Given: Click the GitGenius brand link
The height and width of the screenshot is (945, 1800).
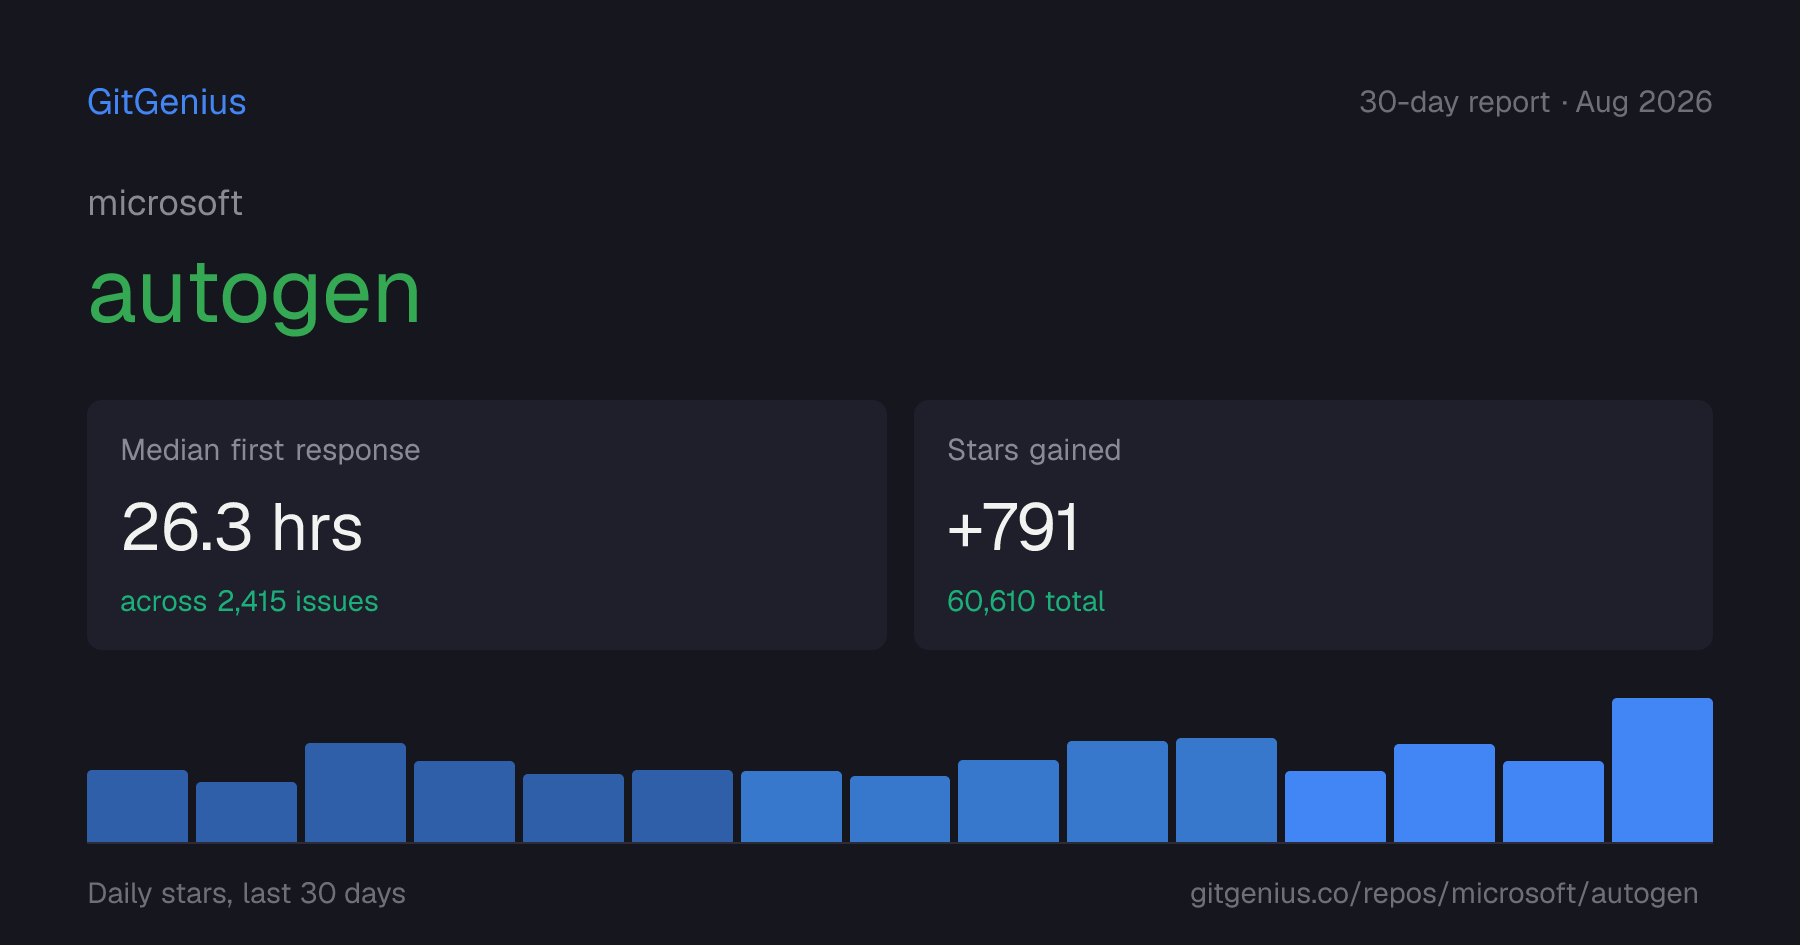Looking at the screenshot, I should (167, 102).
